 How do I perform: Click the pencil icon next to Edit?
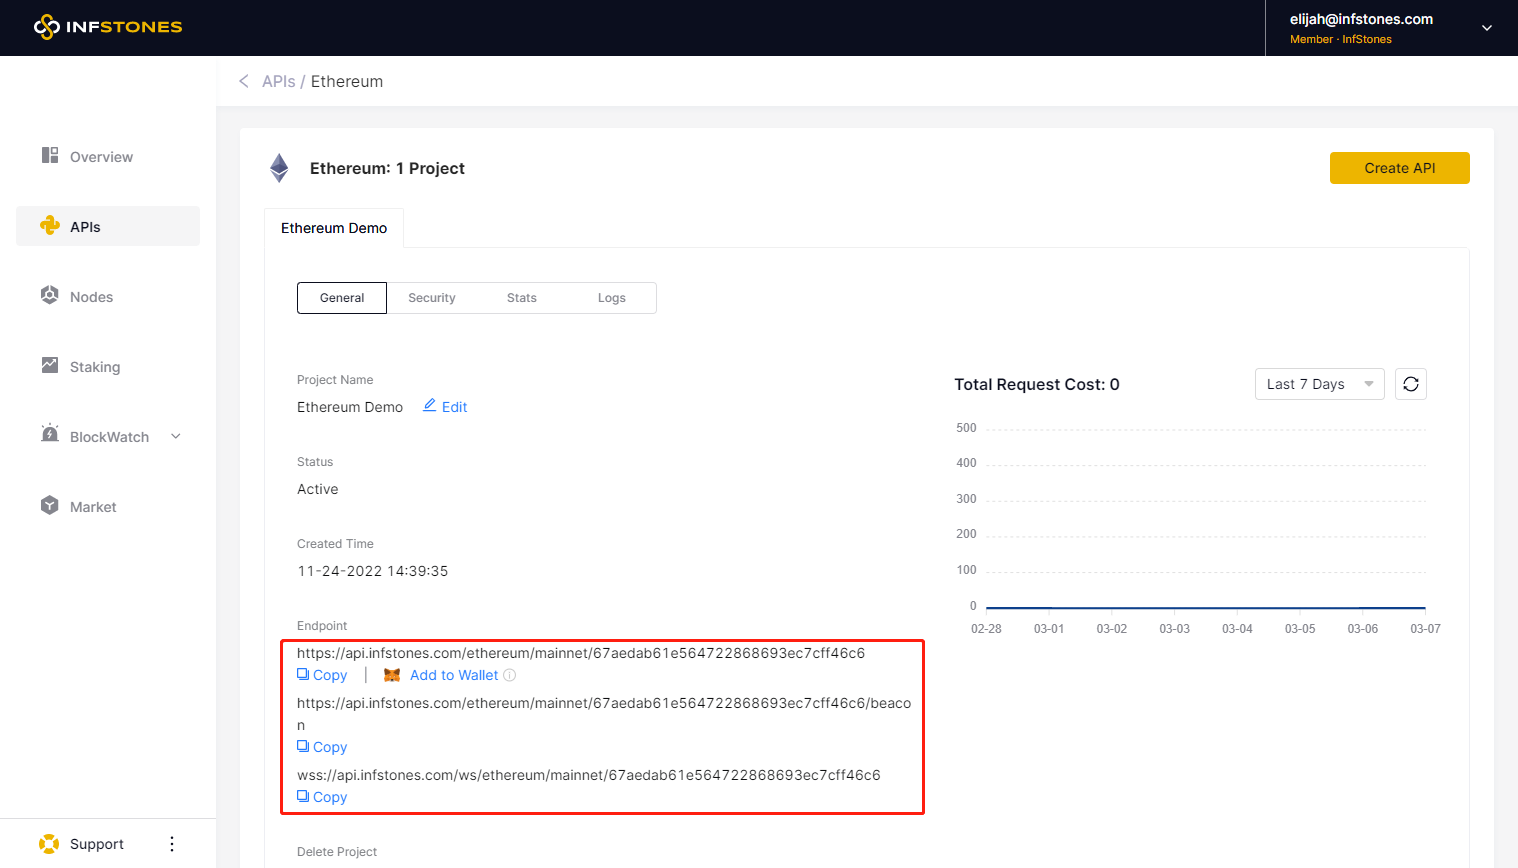click(430, 405)
